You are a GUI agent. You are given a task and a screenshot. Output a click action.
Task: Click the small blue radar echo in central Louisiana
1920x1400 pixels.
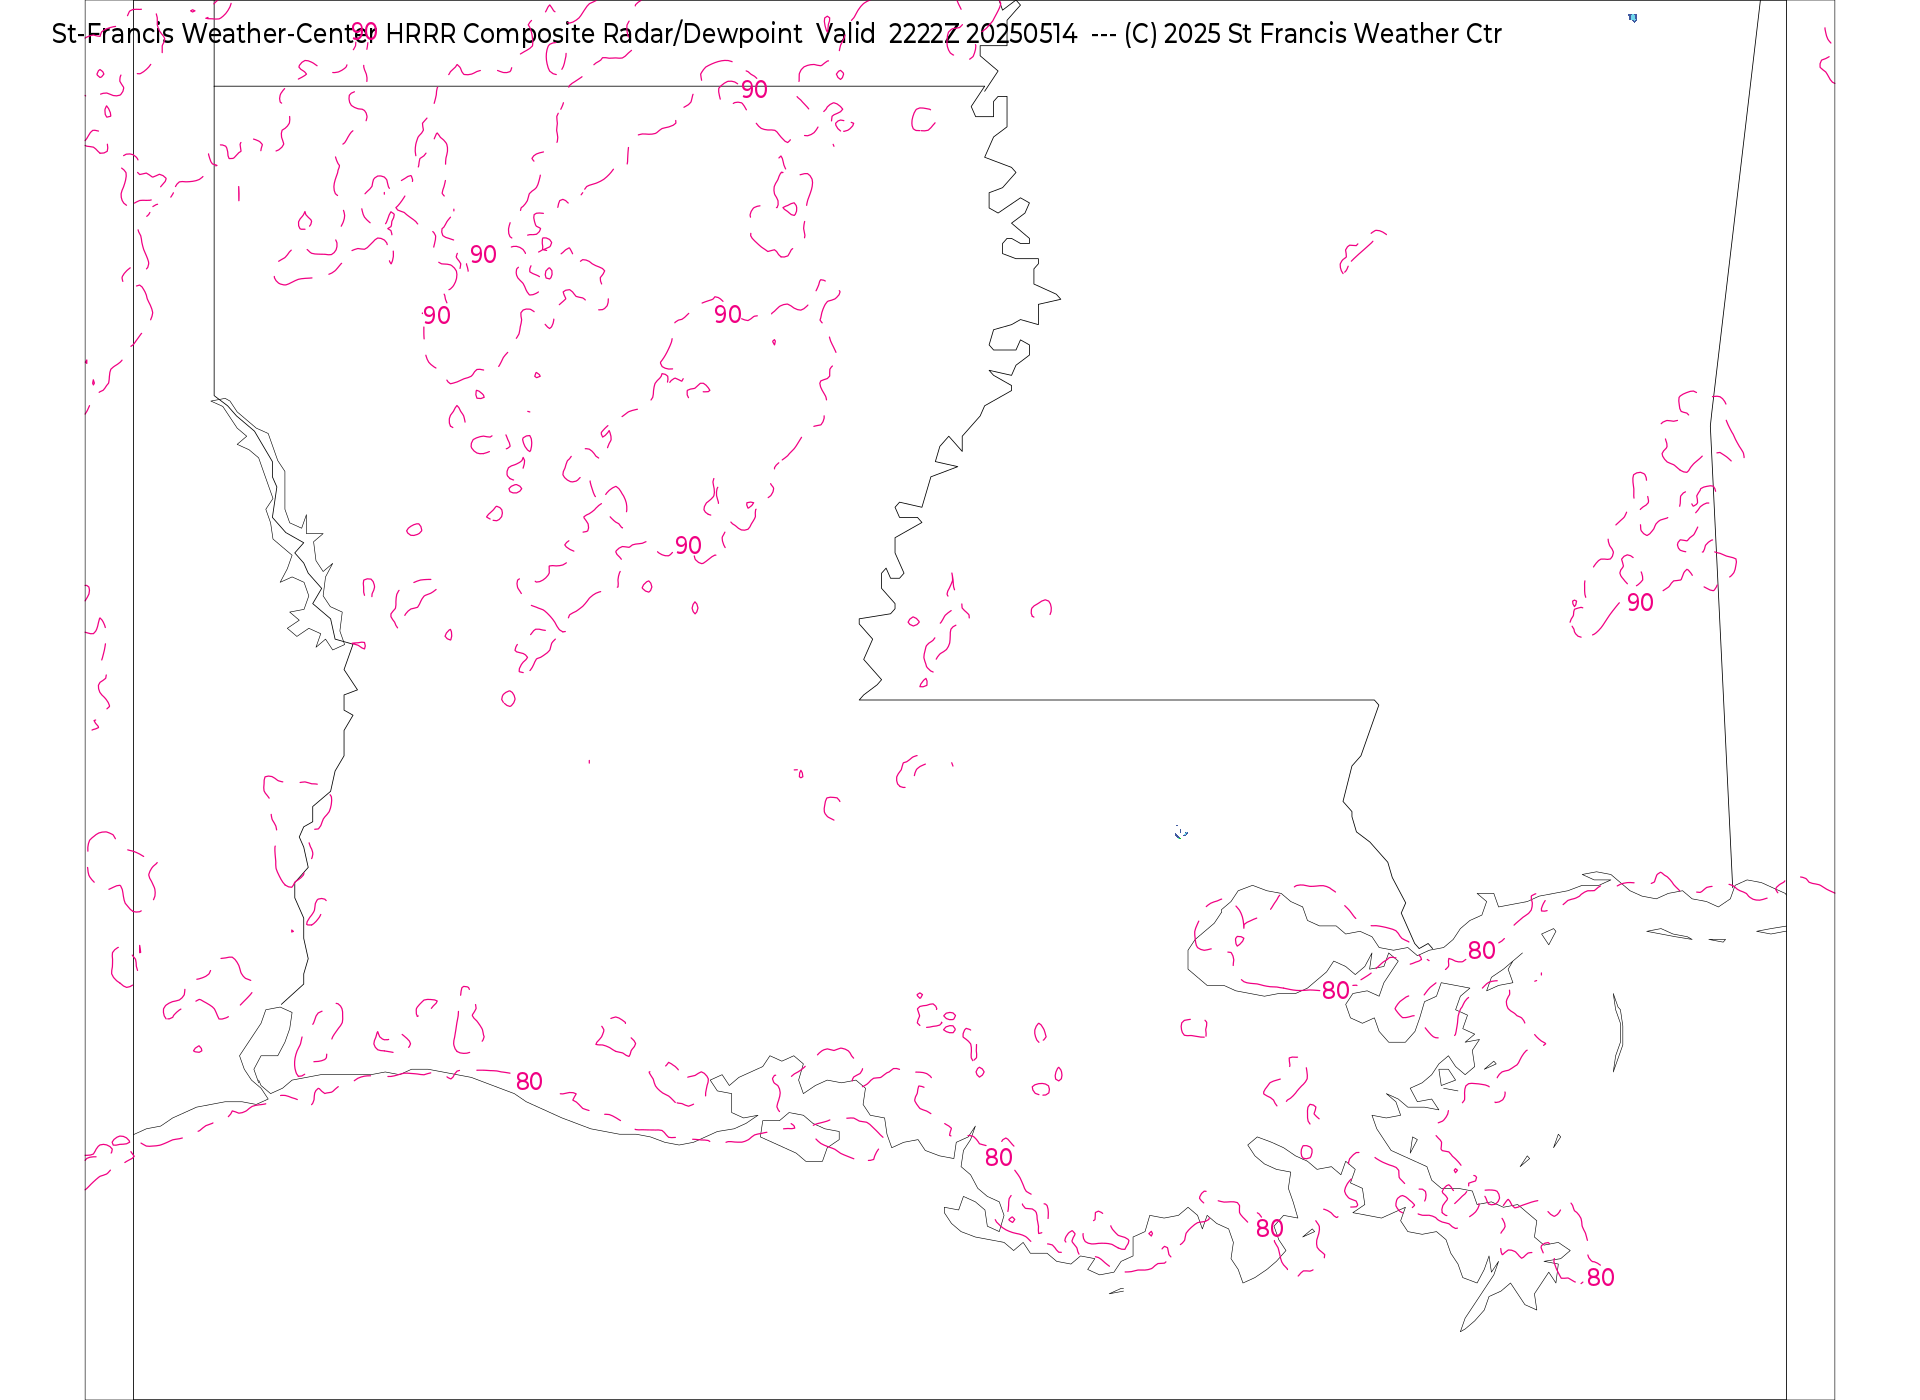coord(1181,832)
